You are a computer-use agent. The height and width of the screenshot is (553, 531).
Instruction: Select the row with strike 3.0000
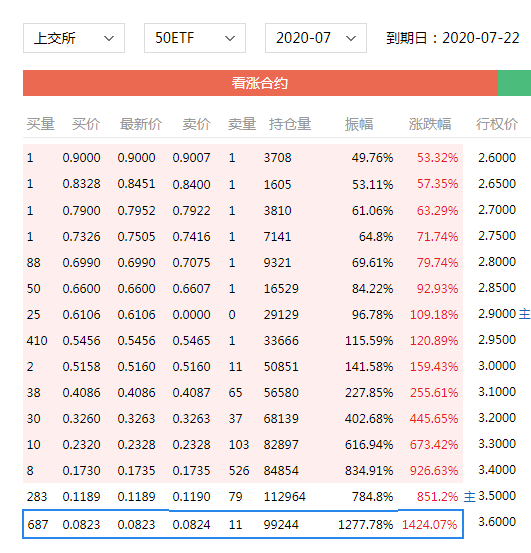[x=243, y=366]
